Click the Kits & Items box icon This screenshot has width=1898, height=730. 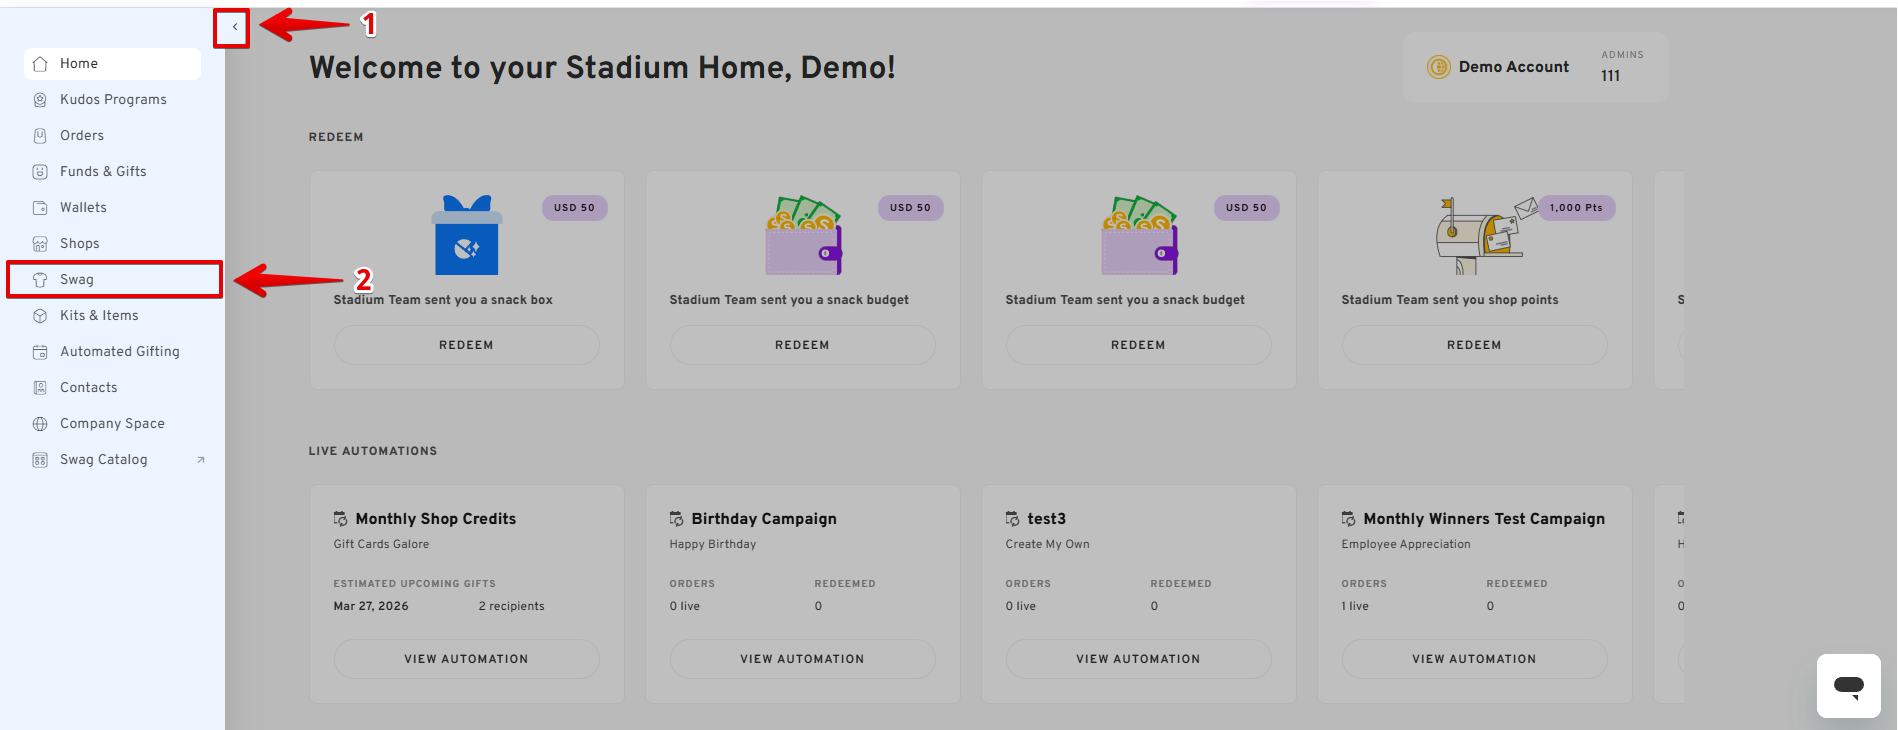tap(40, 316)
